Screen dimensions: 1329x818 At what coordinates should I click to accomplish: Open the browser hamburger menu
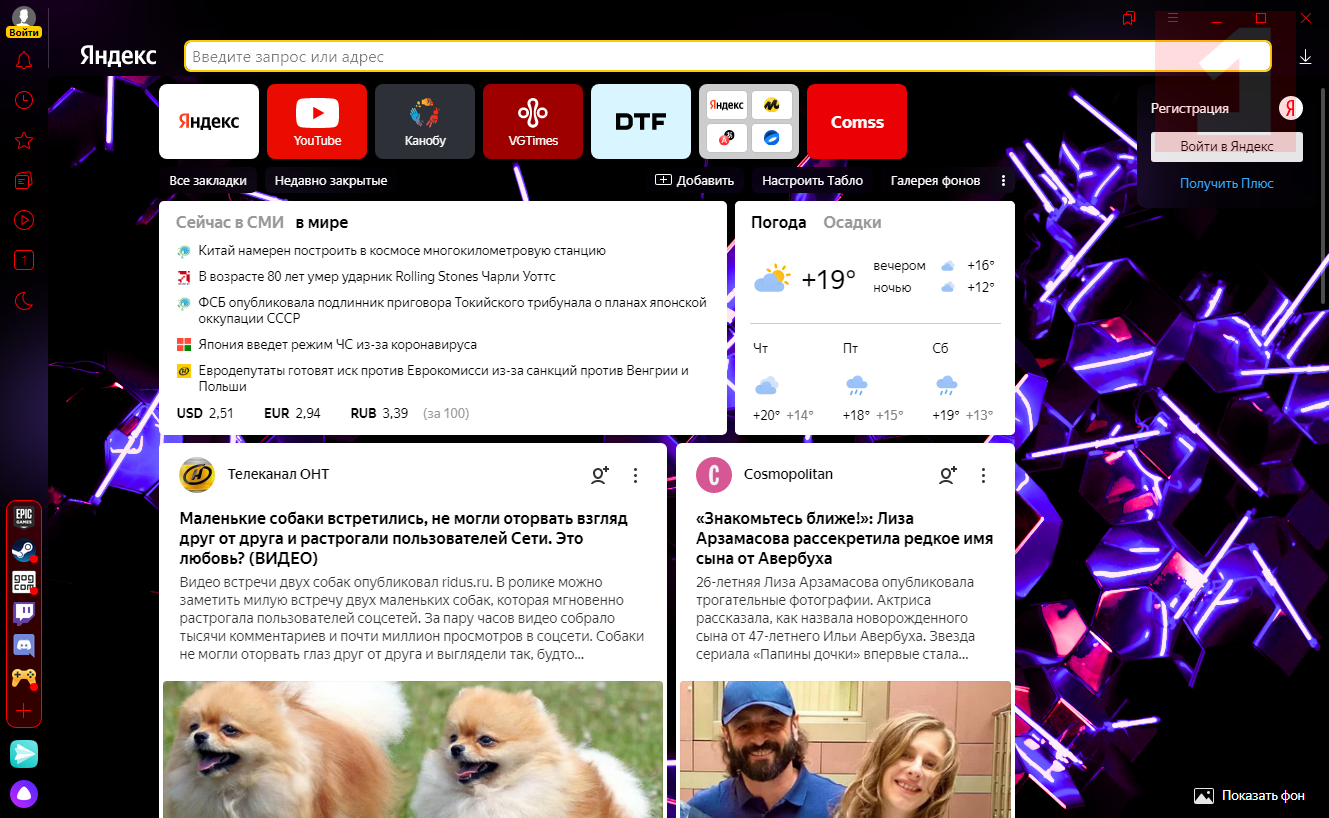[x=1174, y=18]
